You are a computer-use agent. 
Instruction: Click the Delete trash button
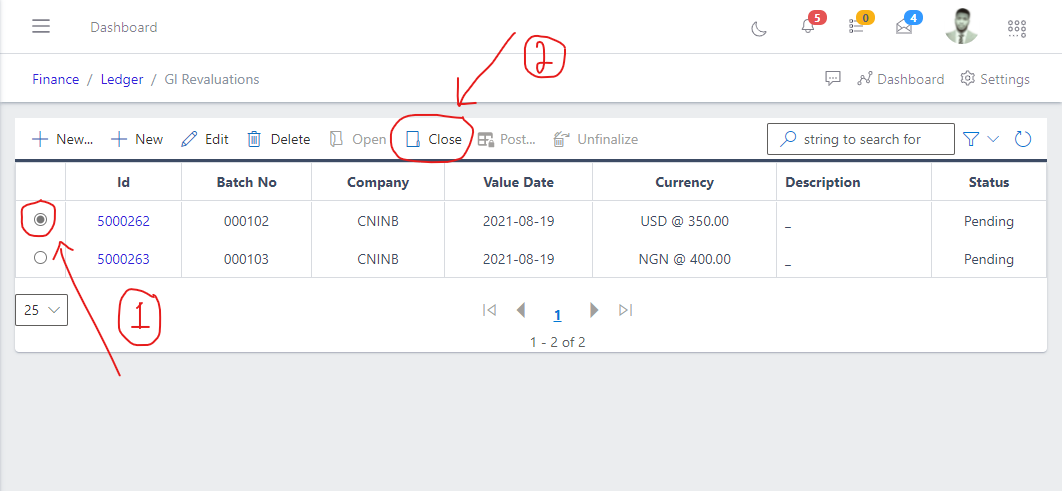278,140
